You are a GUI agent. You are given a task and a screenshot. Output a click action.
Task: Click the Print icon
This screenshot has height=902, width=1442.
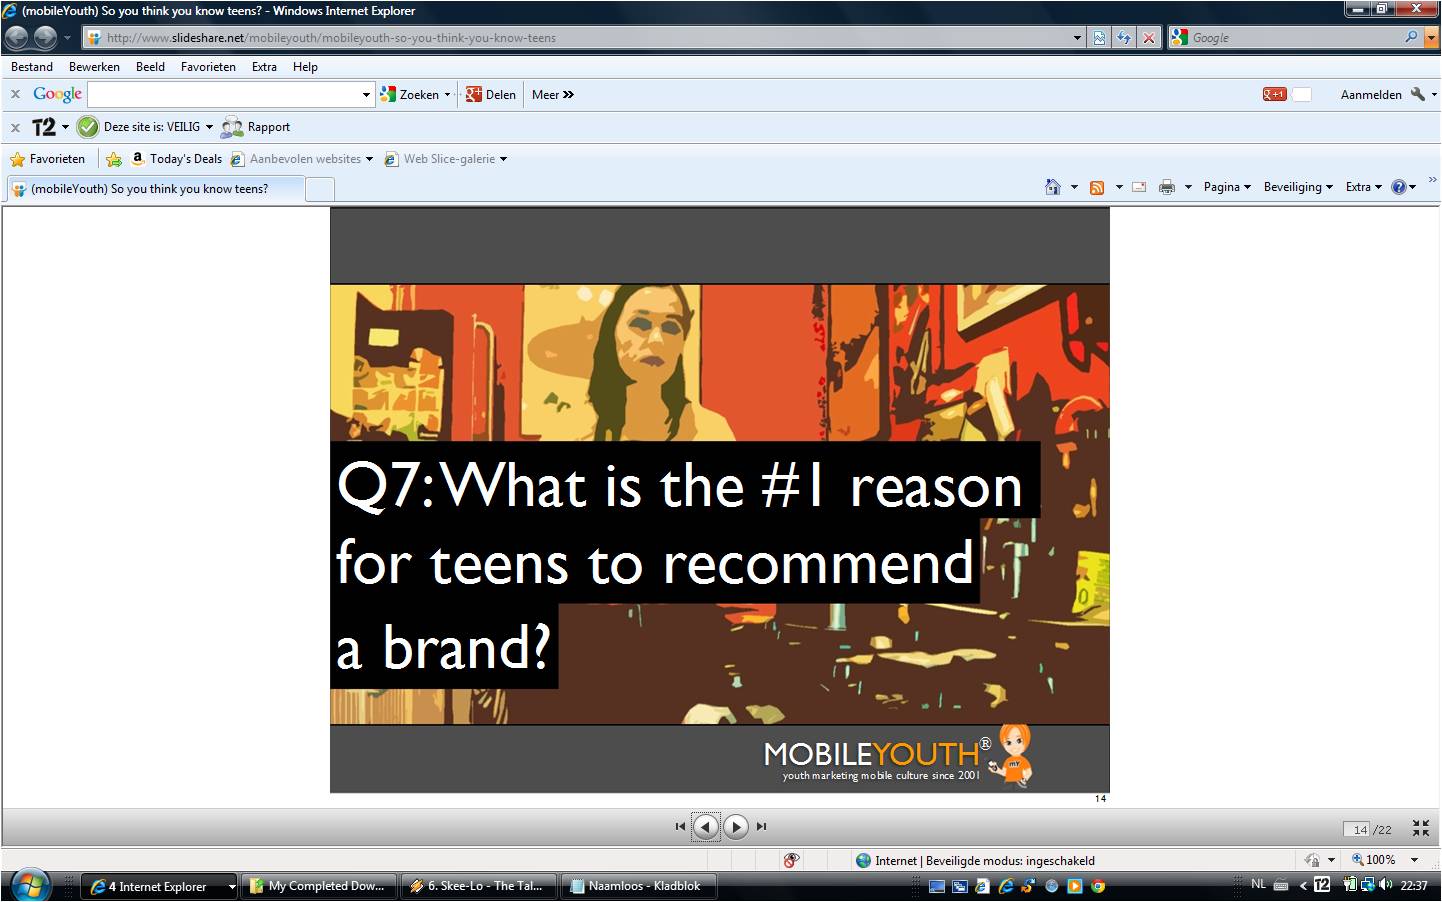1166,187
